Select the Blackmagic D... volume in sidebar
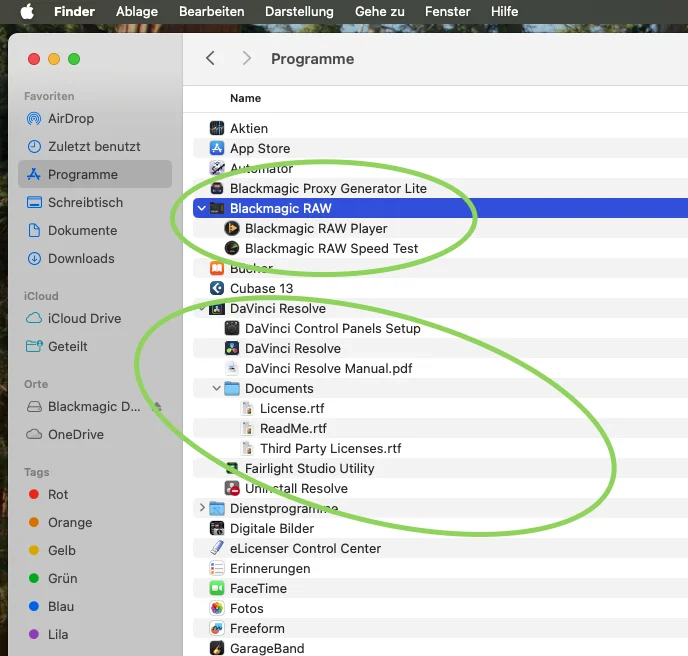The image size is (688, 656). pos(94,407)
